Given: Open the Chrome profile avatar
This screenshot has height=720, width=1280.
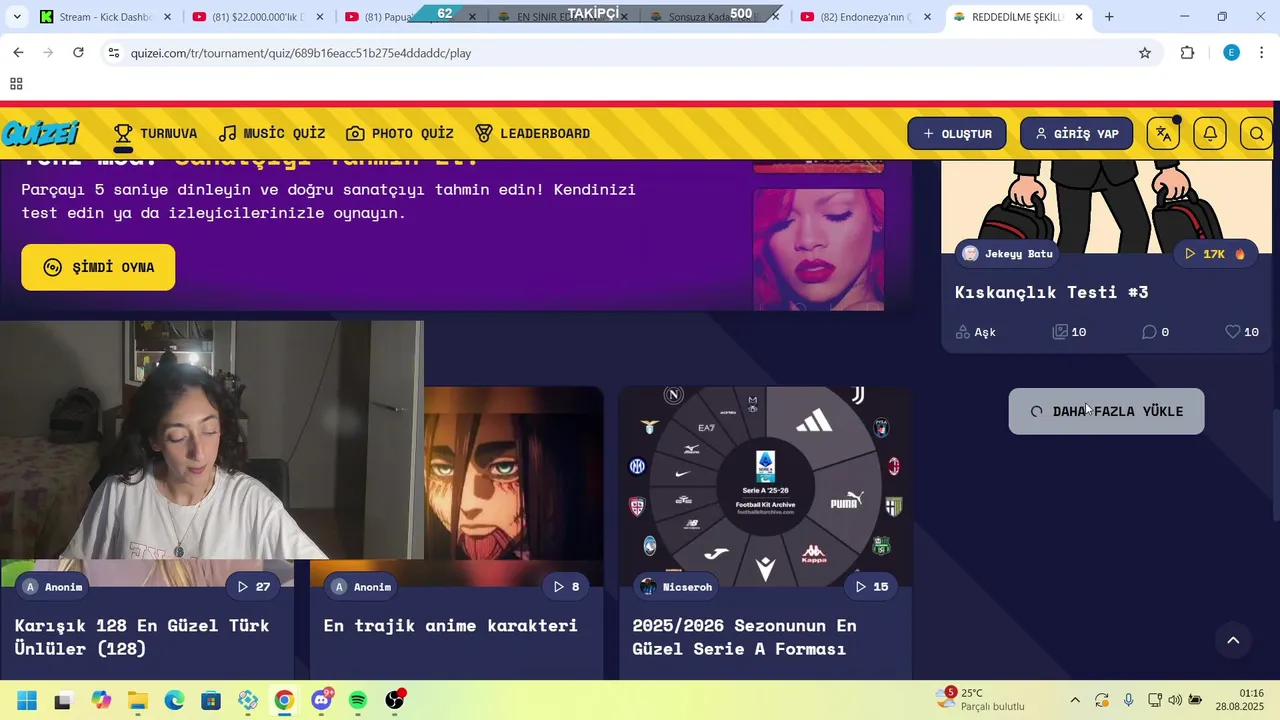Looking at the screenshot, I should click(1232, 53).
